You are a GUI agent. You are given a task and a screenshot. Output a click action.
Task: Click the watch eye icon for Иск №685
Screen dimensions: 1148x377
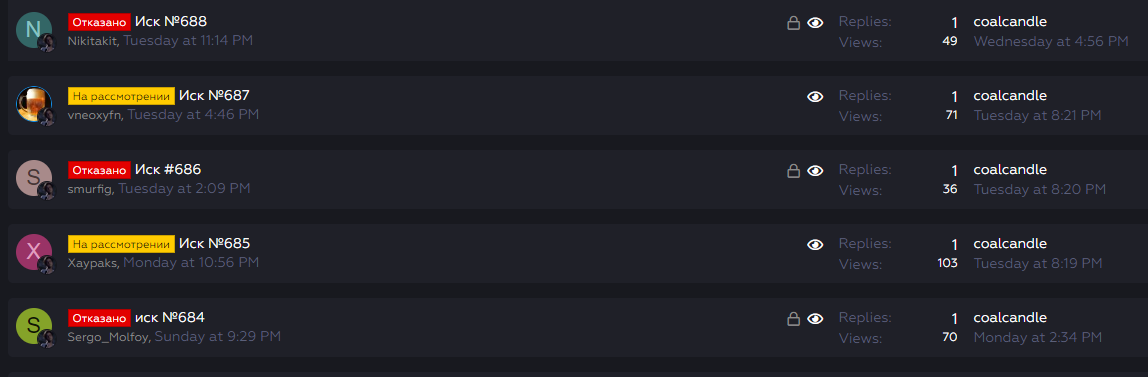pyautogui.click(x=815, y=245)
